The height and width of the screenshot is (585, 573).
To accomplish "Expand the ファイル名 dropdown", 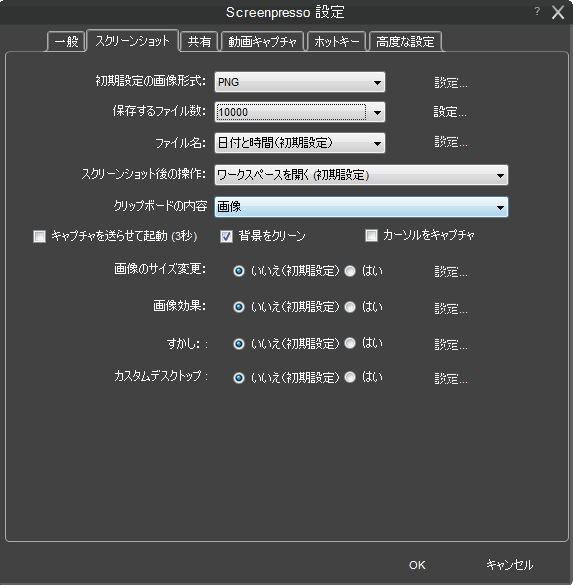I will click(300, 143).
